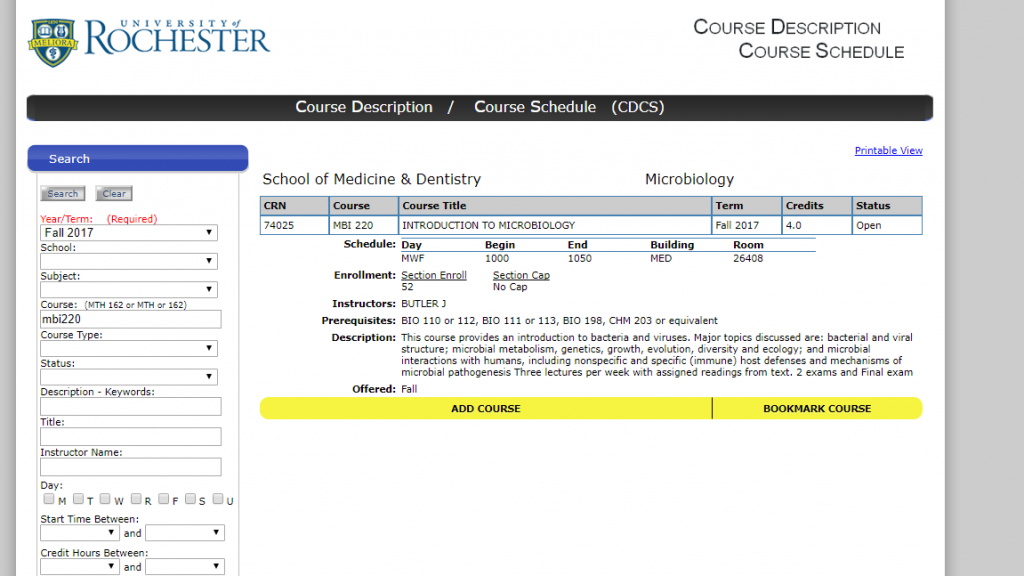Open the Subject dropdown
The height and width of the screenshot is (576, 1024).
point(129,289)
